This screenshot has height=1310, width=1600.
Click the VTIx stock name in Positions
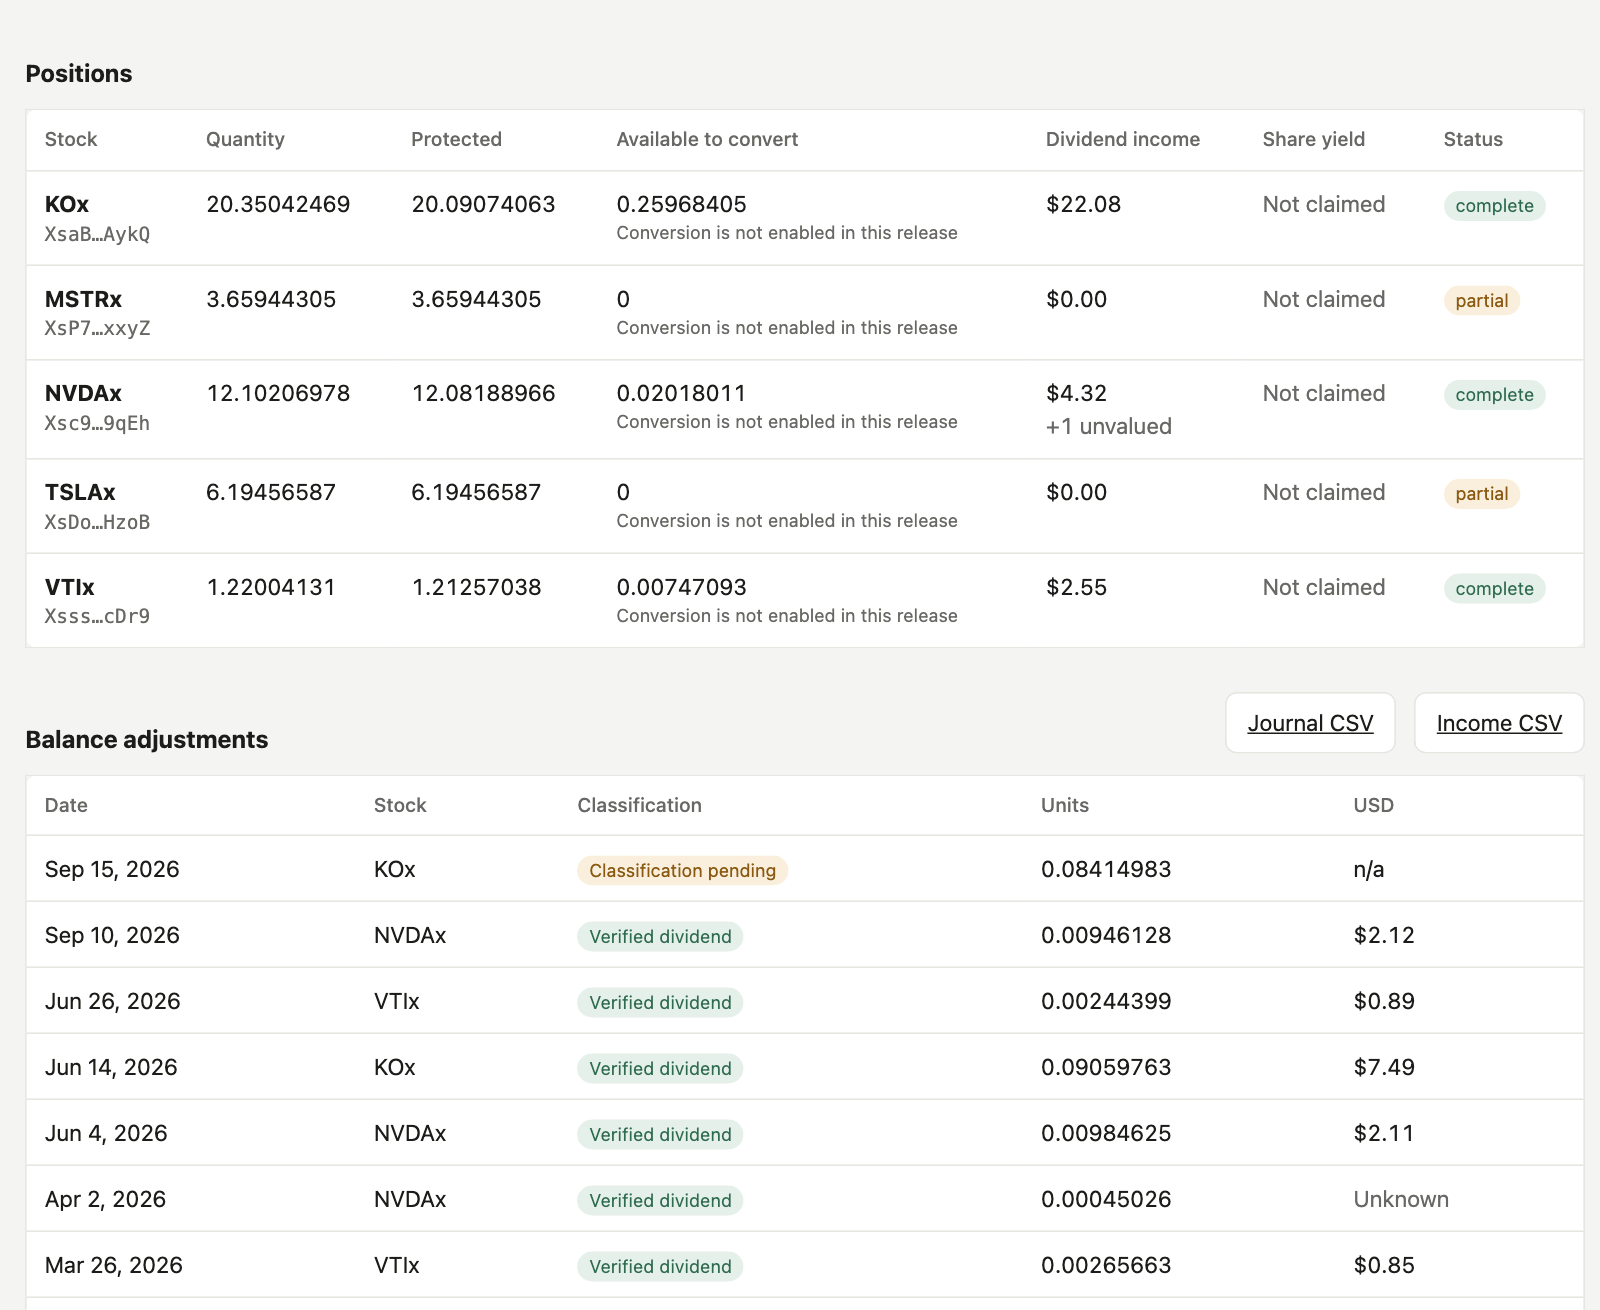coord(70,587)
